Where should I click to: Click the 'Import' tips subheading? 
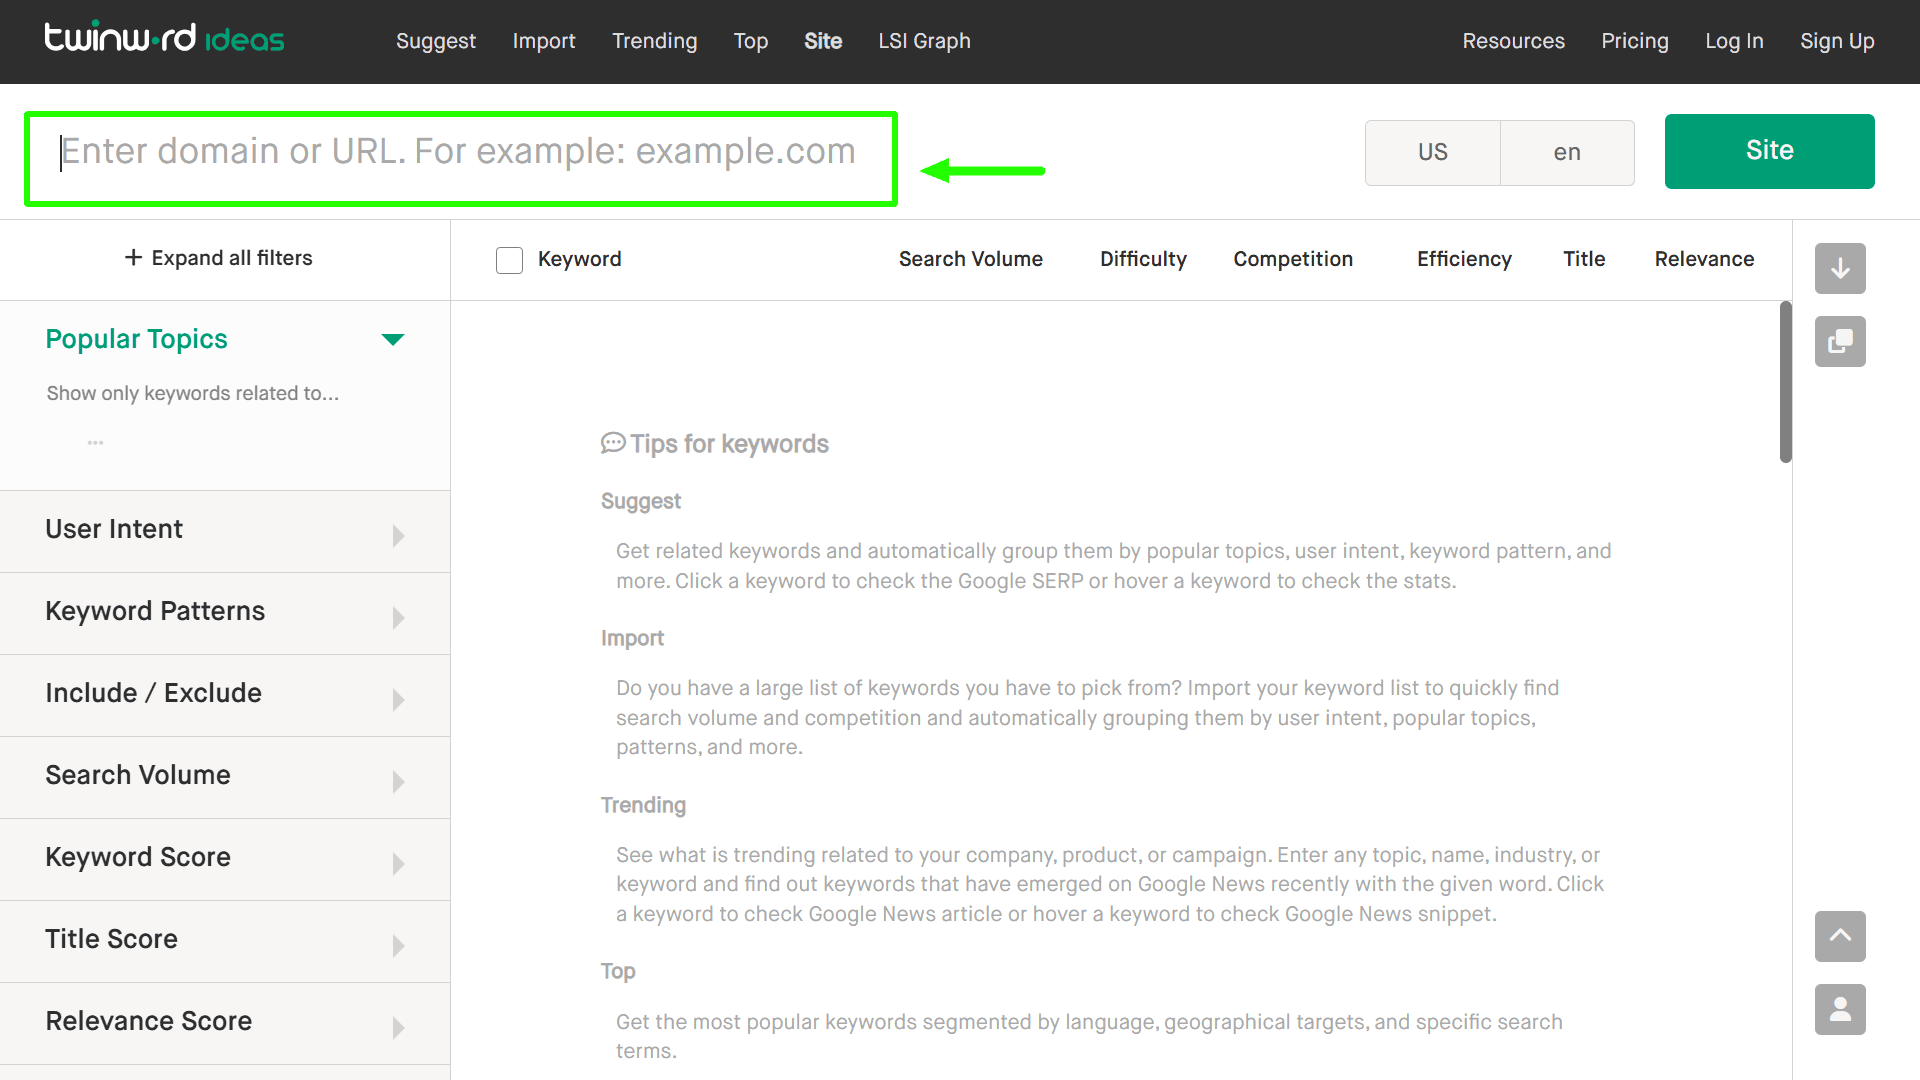pos(632,638)
